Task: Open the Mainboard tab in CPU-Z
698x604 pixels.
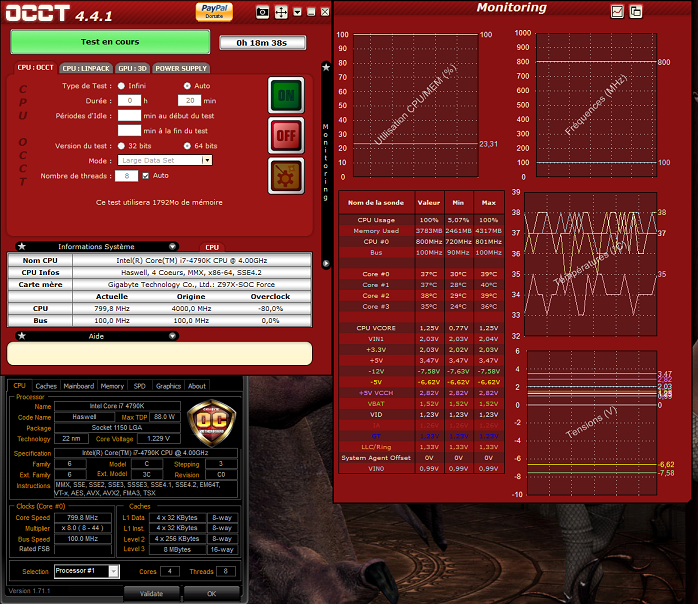Action: [x=79, y=386]
